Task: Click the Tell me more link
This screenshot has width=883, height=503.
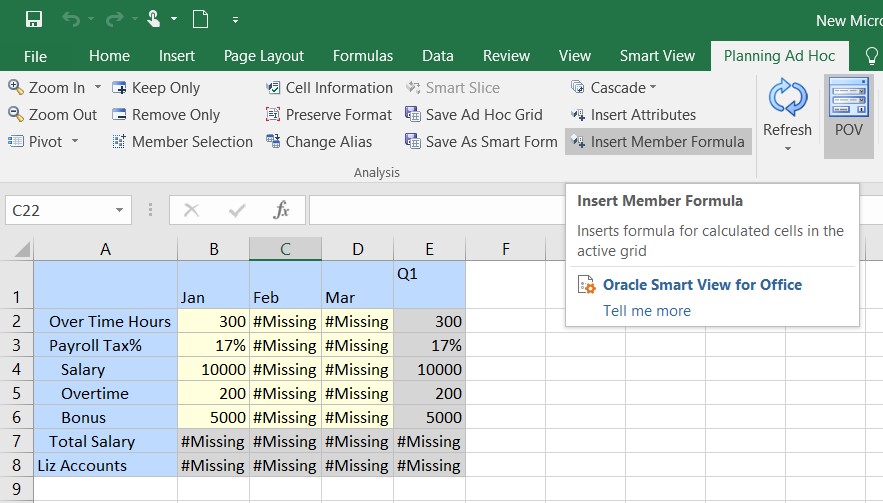Action: 647,311
